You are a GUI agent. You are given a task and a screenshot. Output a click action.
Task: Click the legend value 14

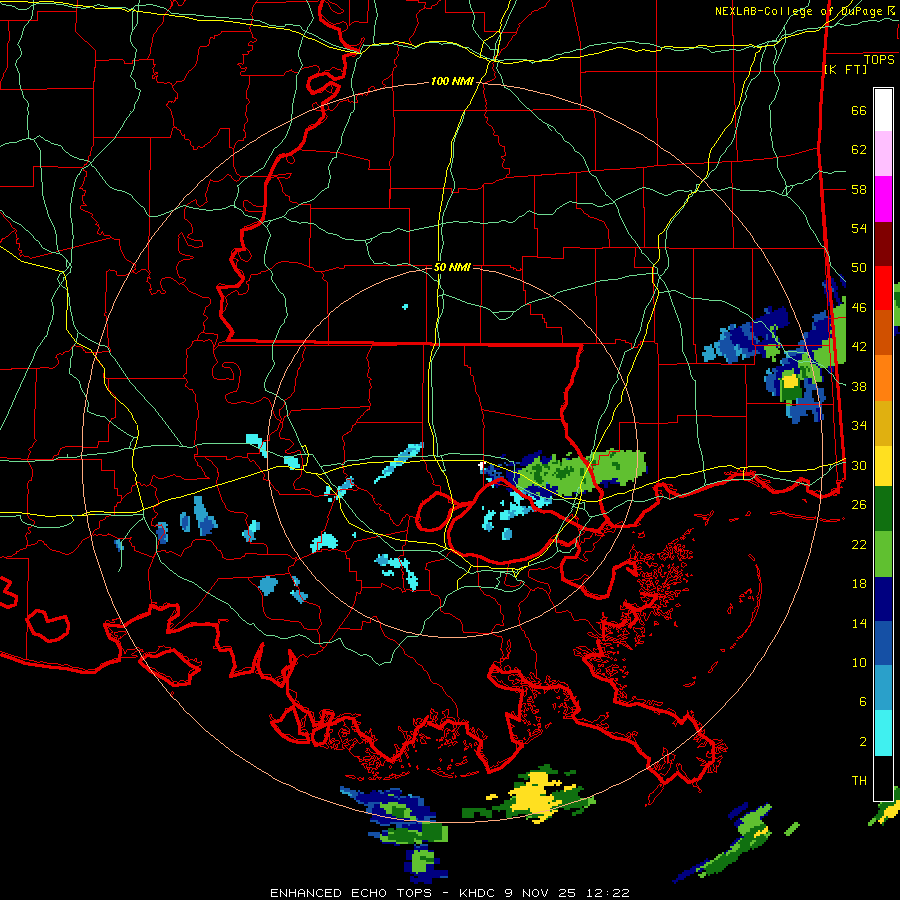pyautogui.click(x=859, y=623)
